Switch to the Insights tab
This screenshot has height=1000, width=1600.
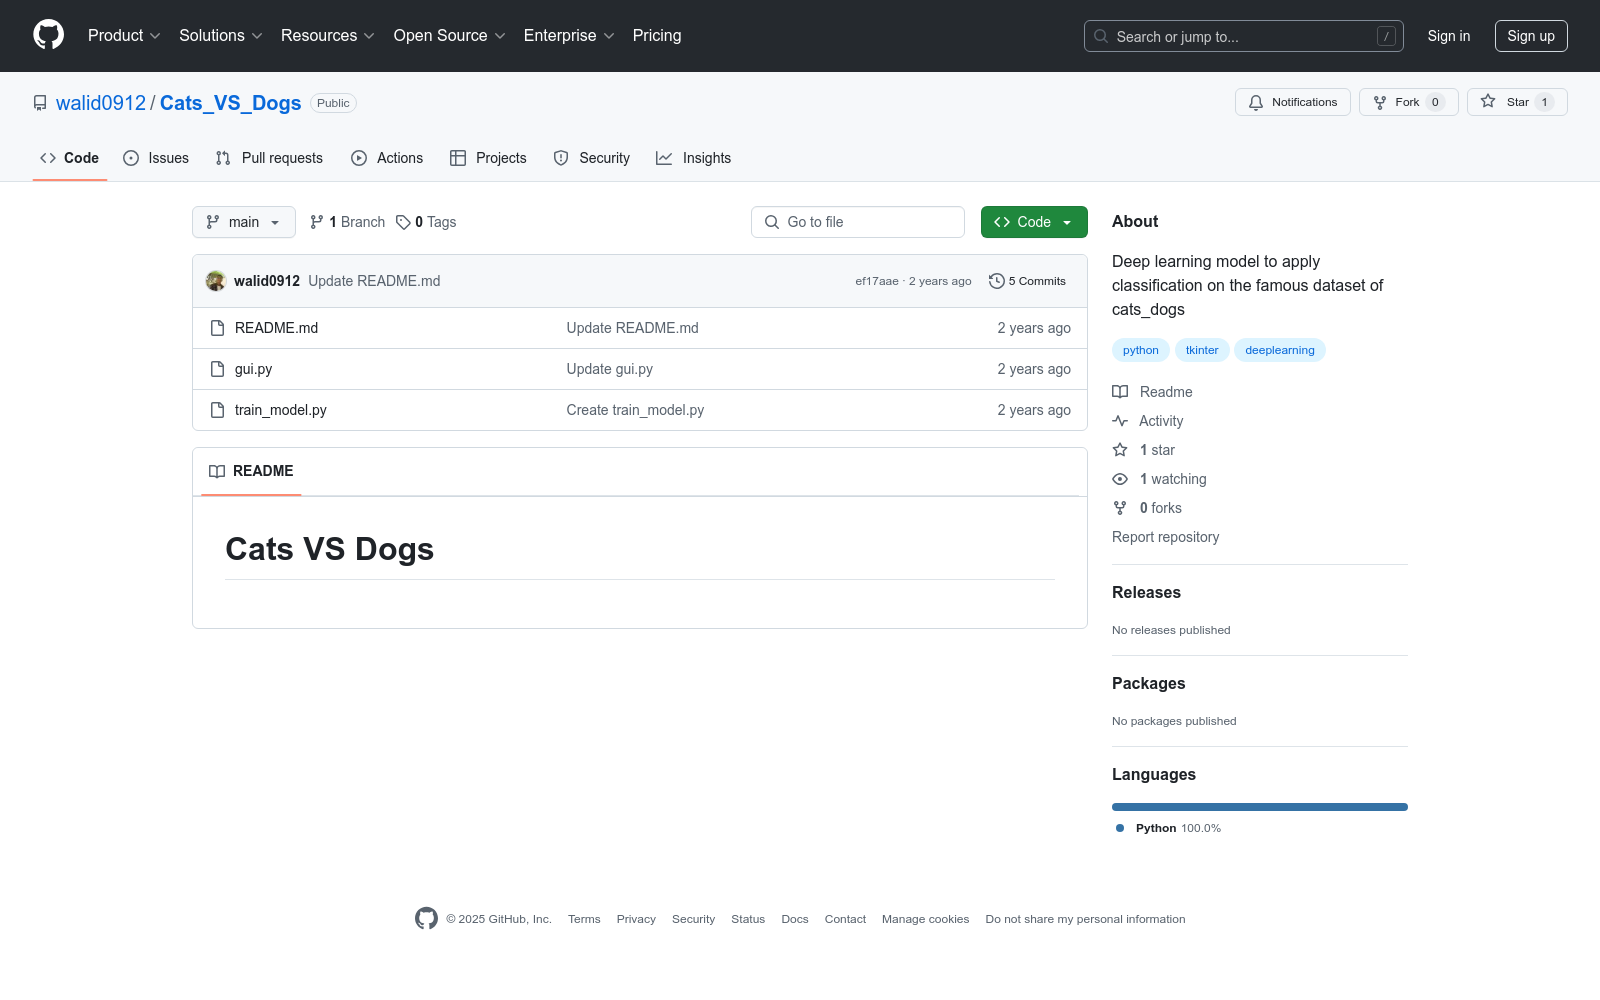[x=694, y=158]
